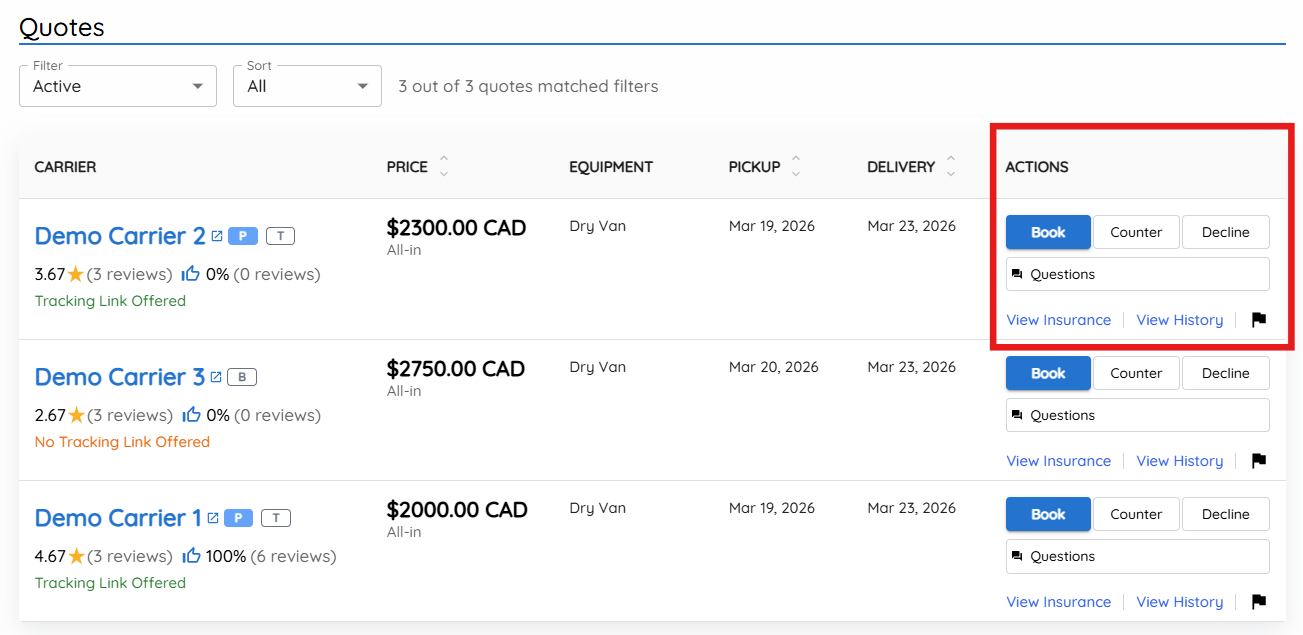The height and width of the screenshot is (635, 1303).
Task: View Insurance for Demo Carrier 3
Action: 1058,461
